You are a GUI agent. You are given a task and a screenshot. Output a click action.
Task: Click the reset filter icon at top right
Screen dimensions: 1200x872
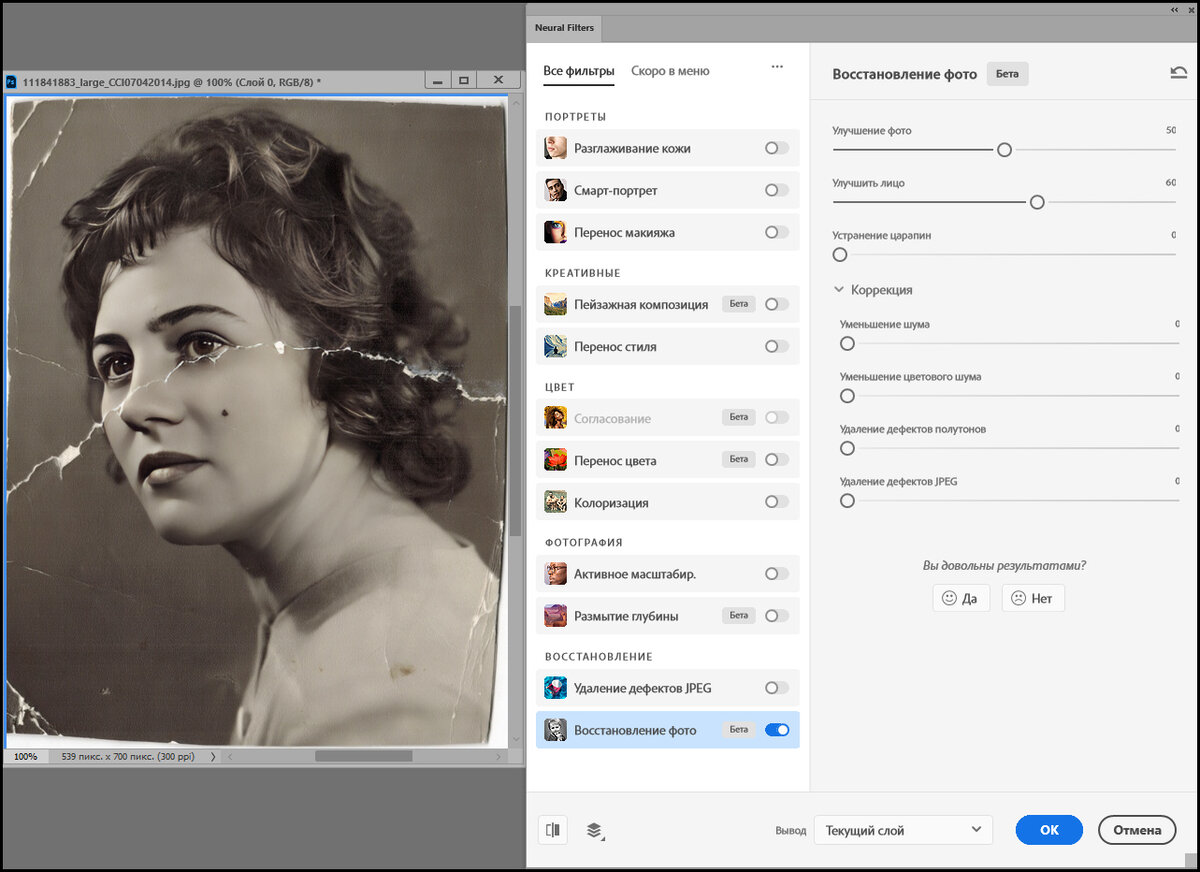pyautogui.click(x=1178, y=72)
